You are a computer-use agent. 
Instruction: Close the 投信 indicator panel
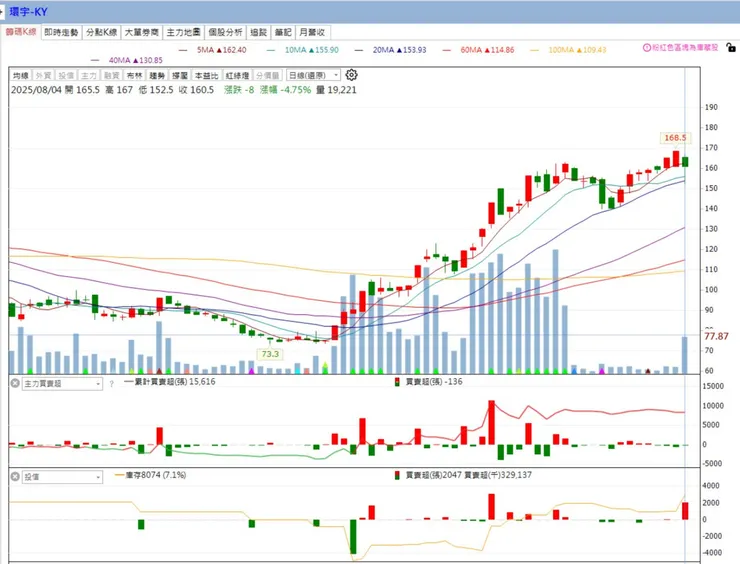[15, 477]
